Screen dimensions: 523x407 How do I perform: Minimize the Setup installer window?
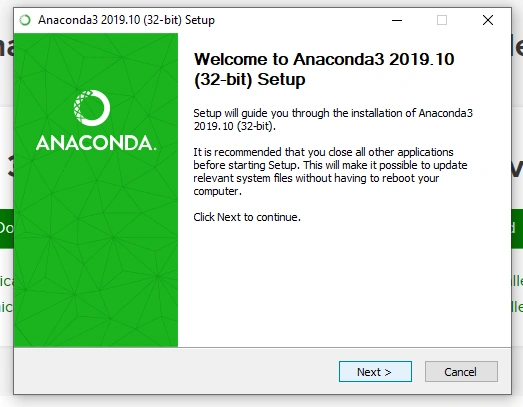coord(397,20)
